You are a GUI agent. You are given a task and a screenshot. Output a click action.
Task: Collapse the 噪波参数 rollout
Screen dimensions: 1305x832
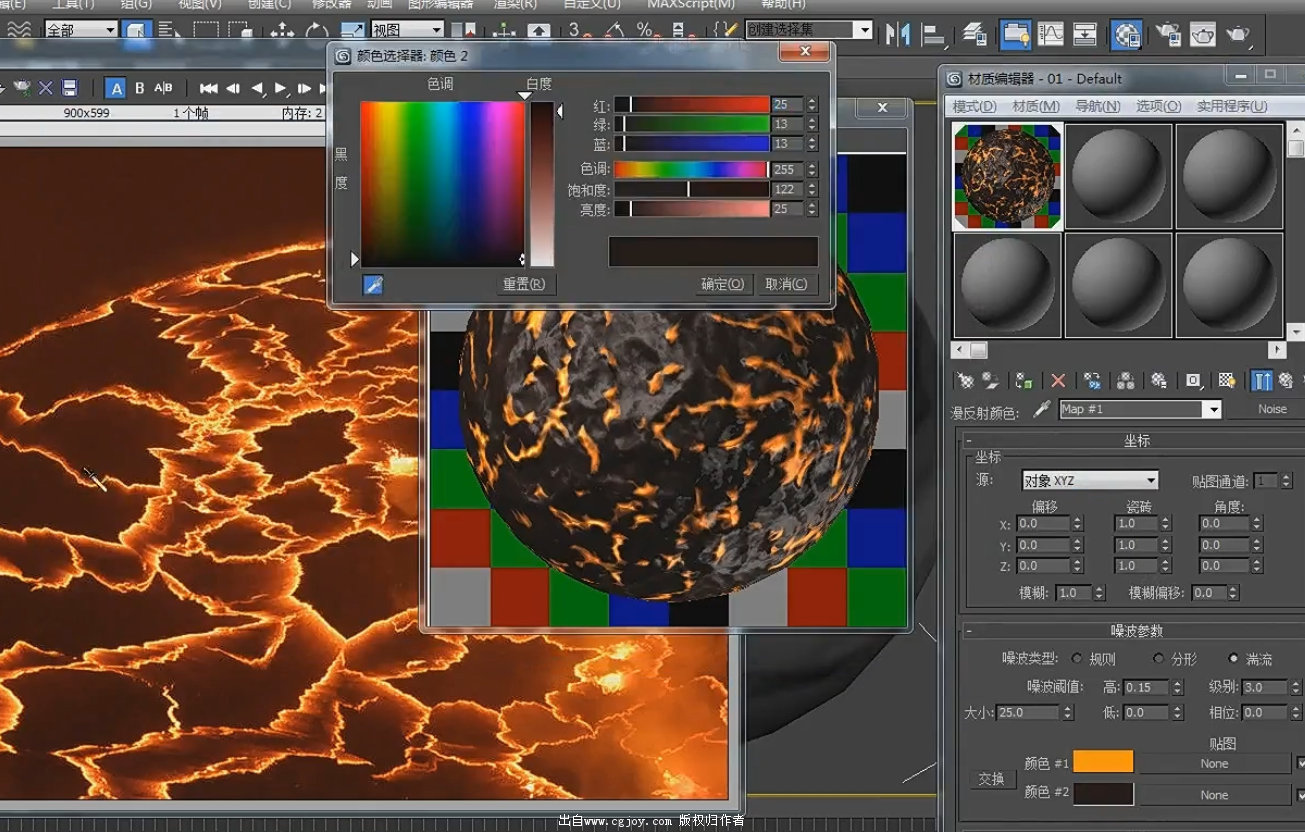1135,631
